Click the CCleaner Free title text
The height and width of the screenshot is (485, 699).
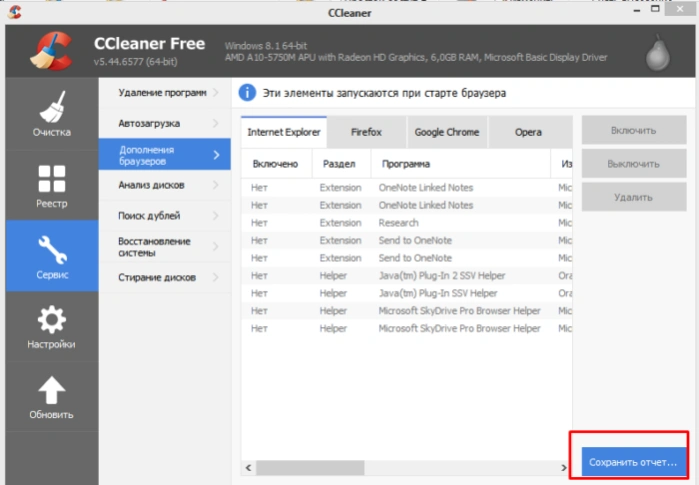149,44
